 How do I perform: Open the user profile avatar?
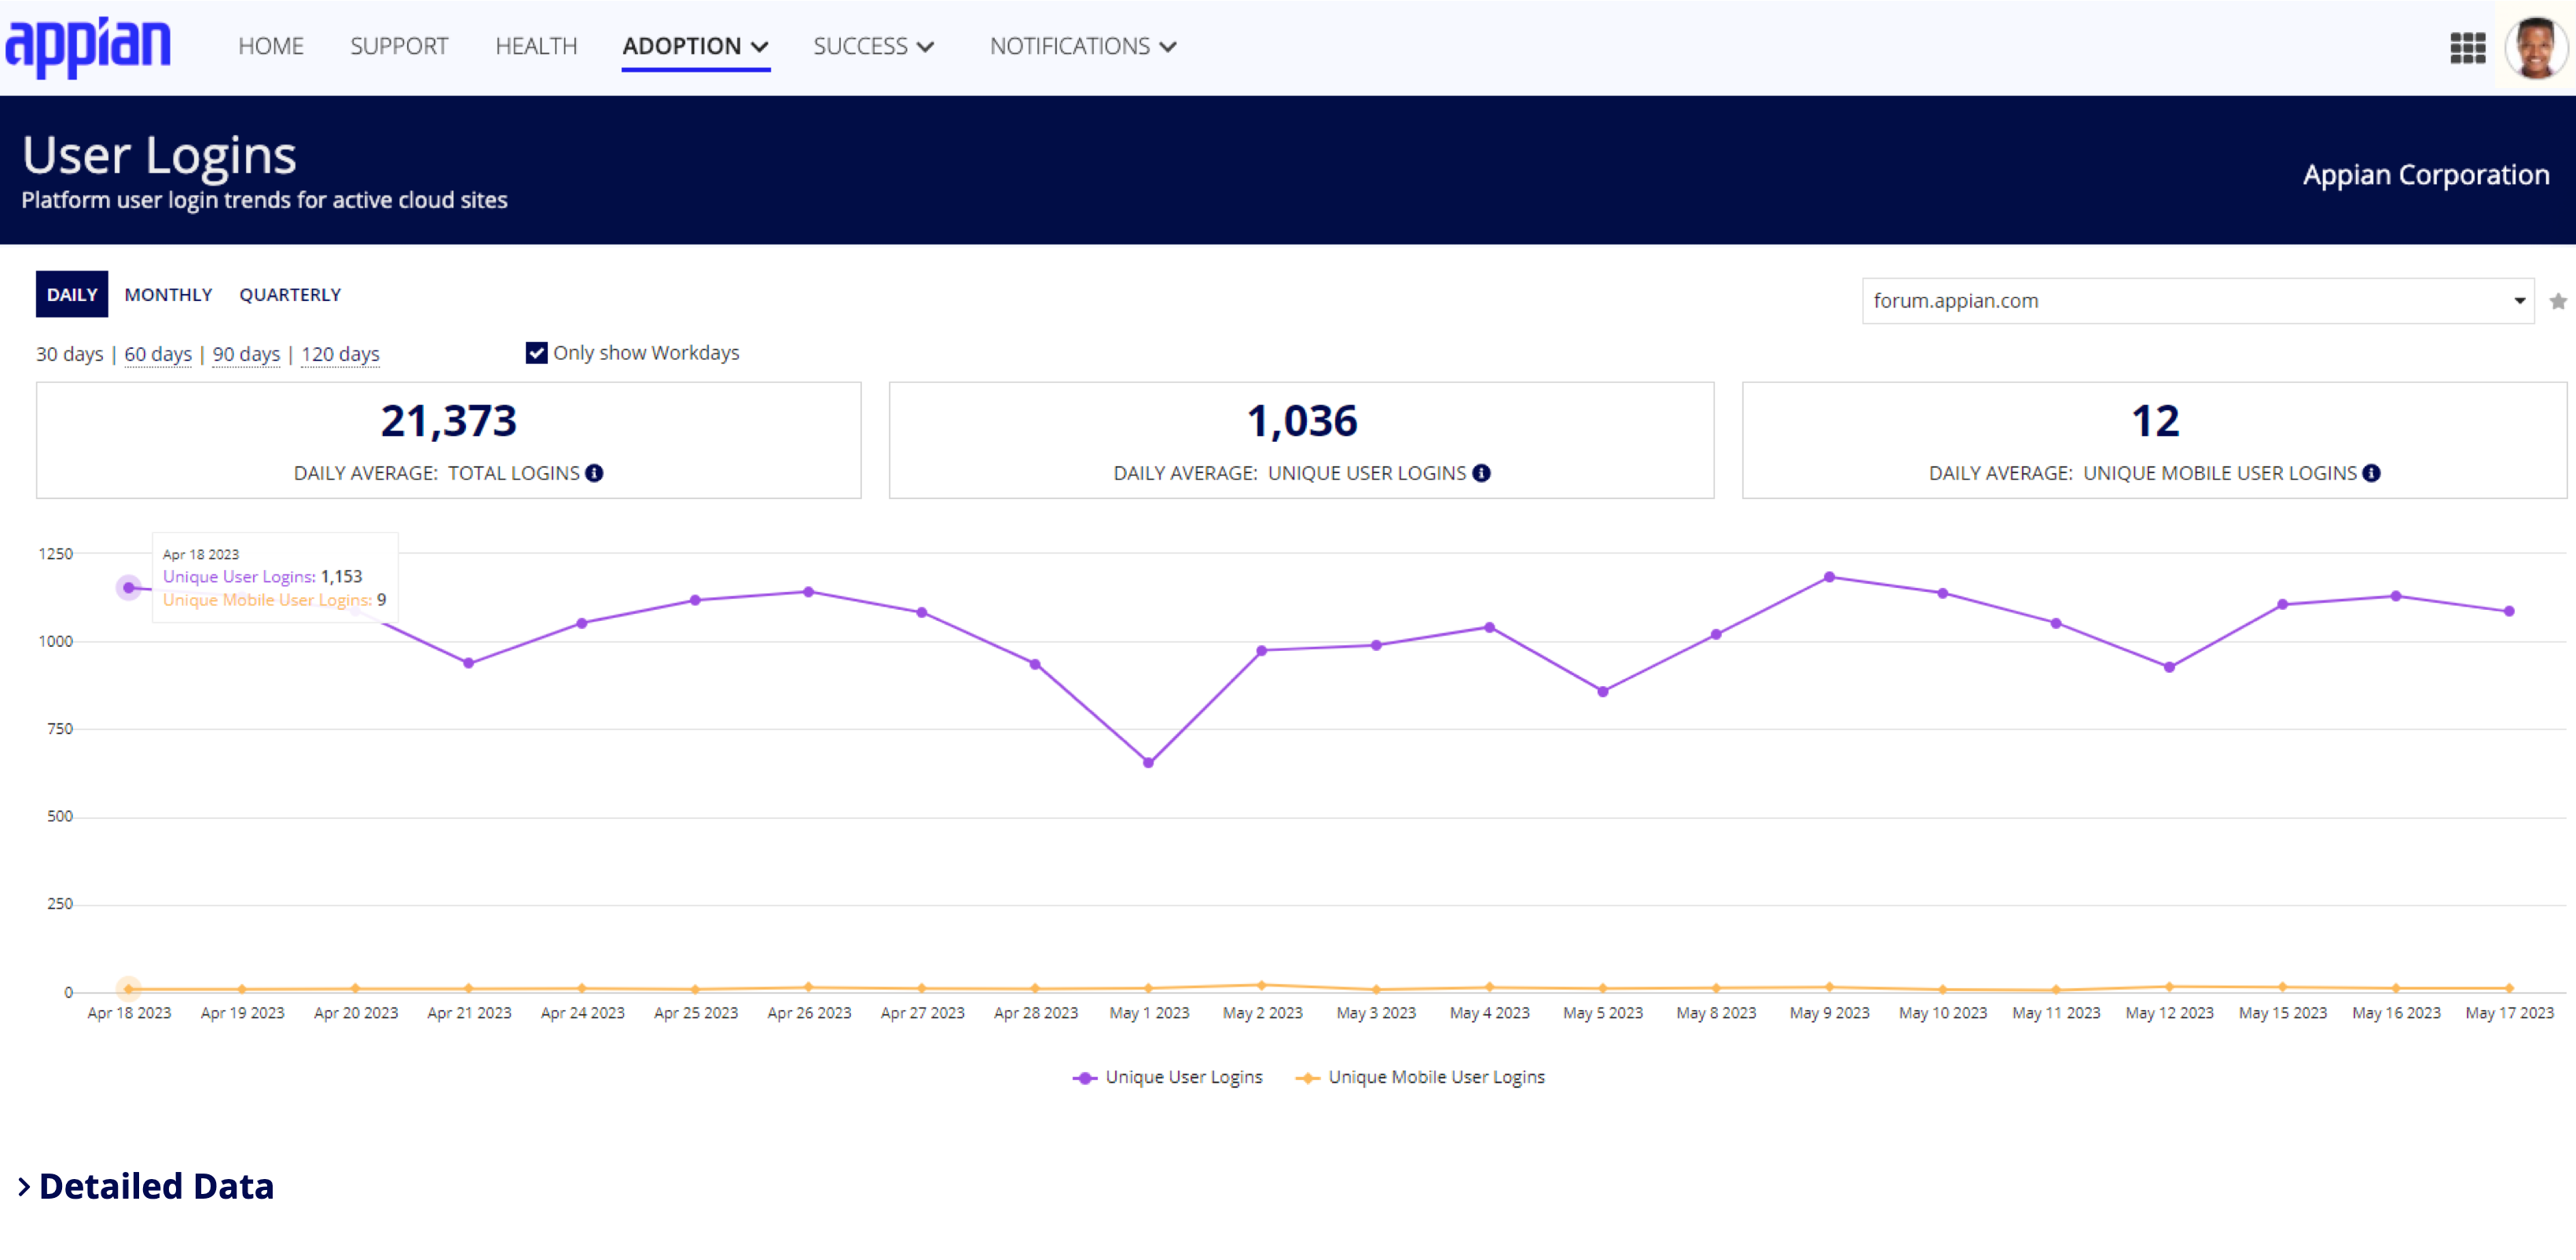pyautogui.click(x=2535, y=47)
